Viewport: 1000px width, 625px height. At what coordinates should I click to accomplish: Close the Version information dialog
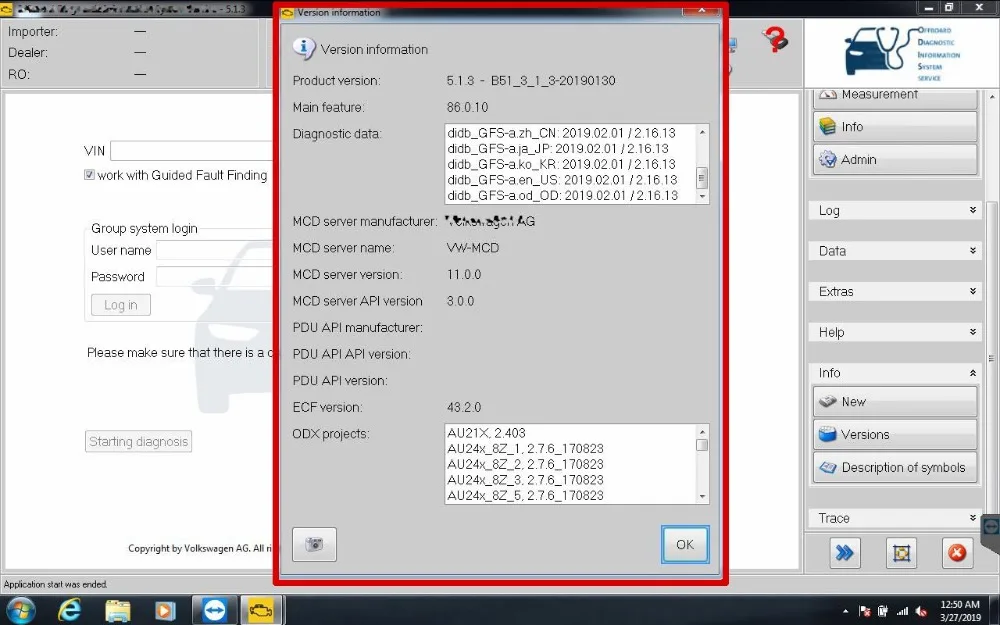[700, 10]
